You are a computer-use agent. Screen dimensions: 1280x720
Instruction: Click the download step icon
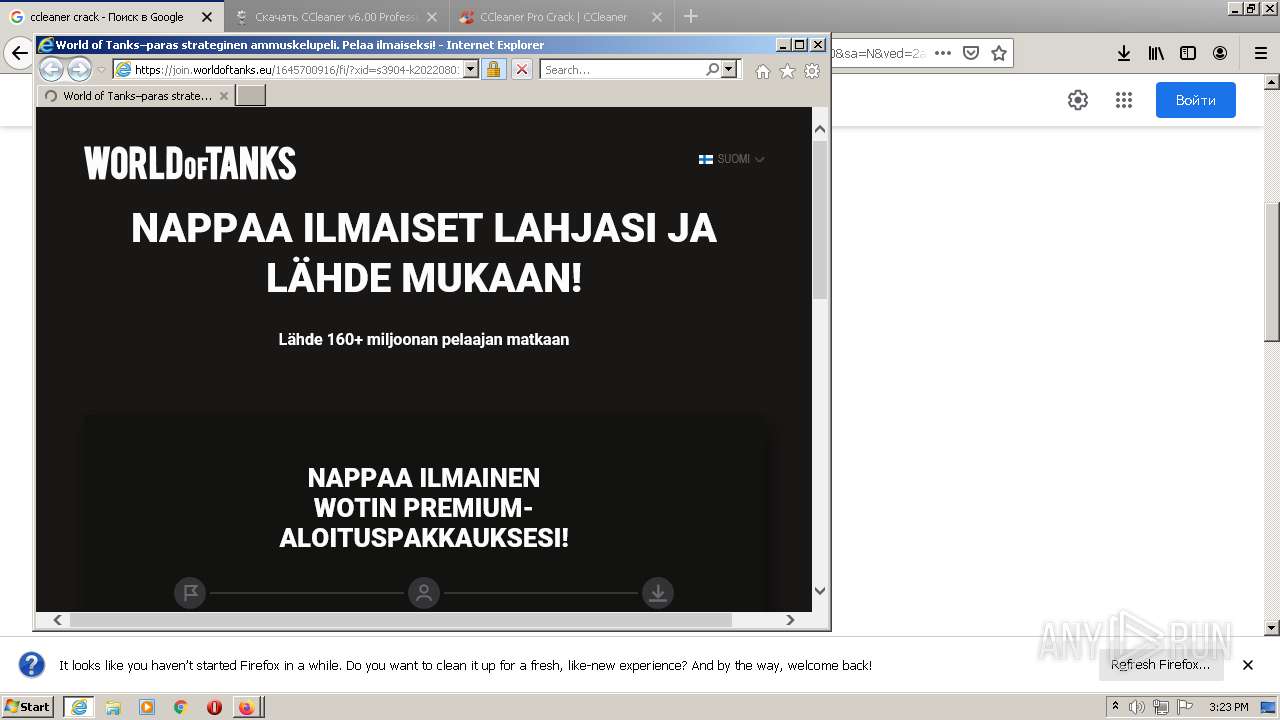(x=658, y=593)
